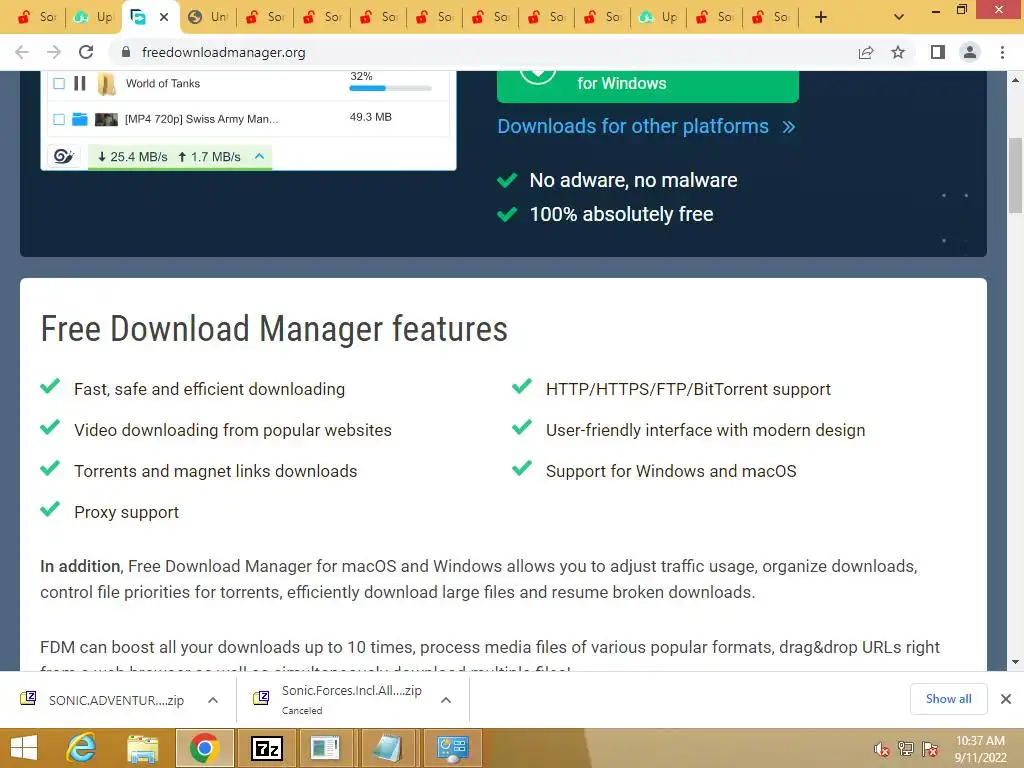Click the muted volume tray icon

881,749
